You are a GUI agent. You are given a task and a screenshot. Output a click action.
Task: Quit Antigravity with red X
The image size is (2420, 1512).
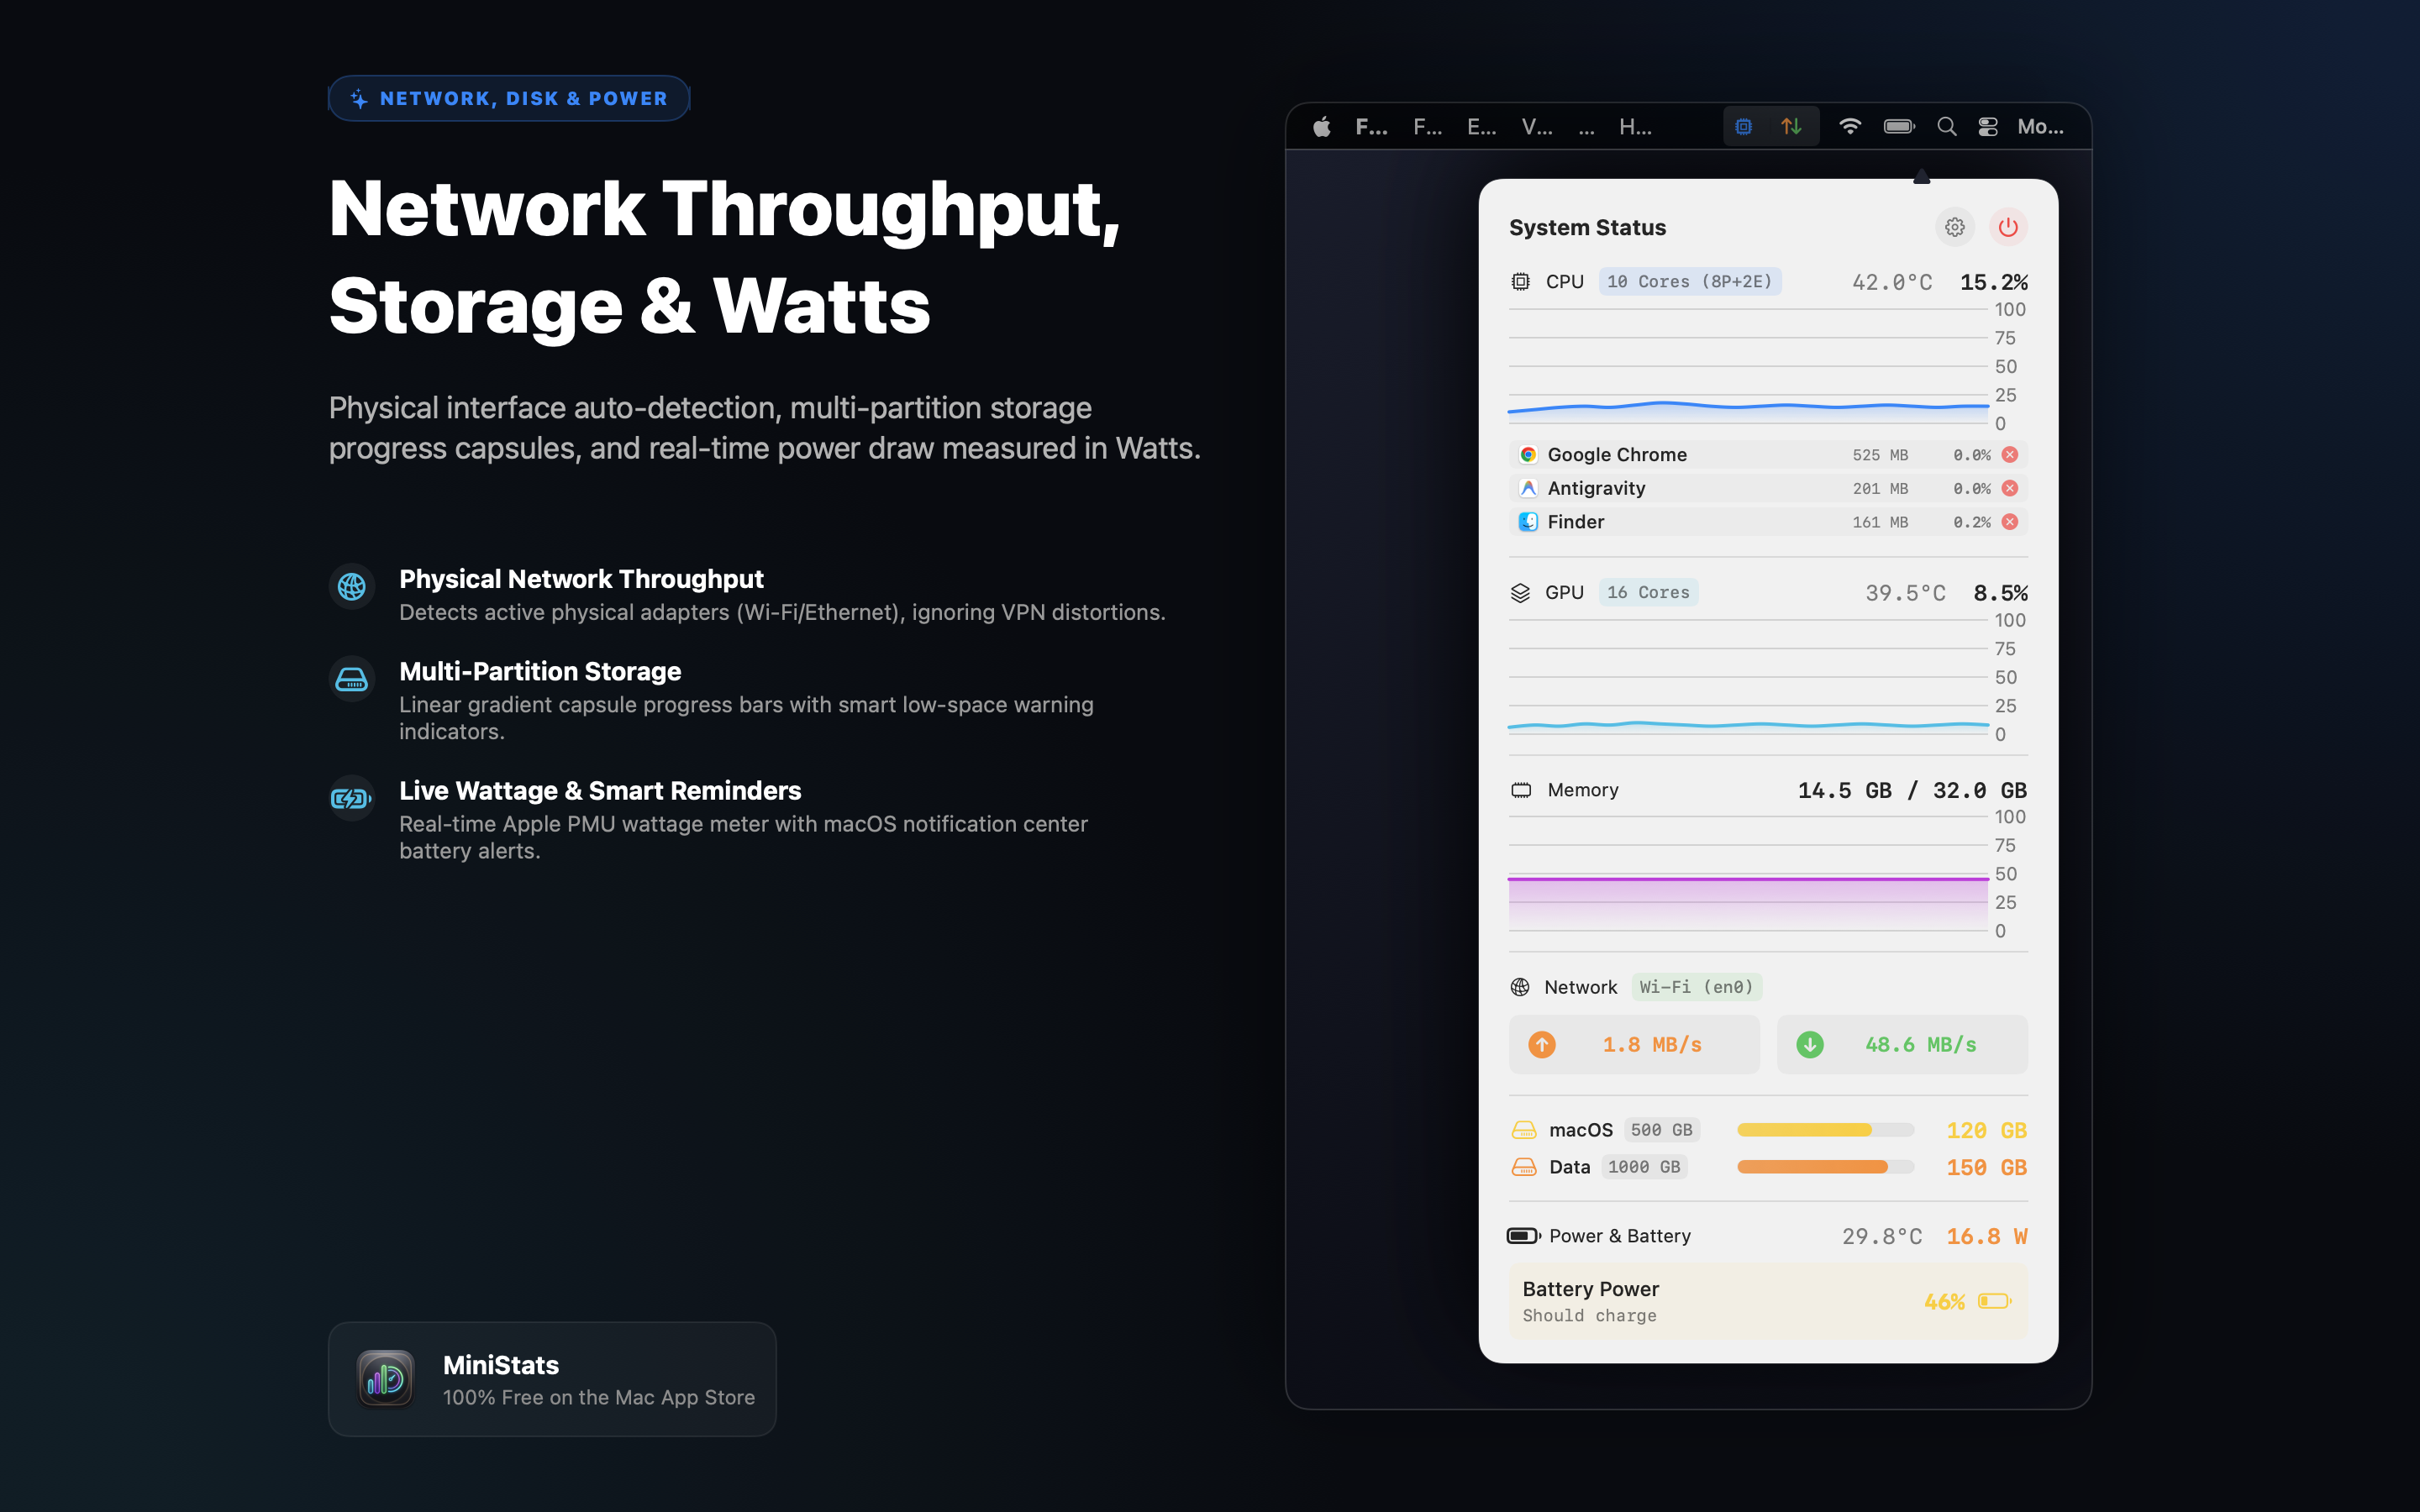2010,488
